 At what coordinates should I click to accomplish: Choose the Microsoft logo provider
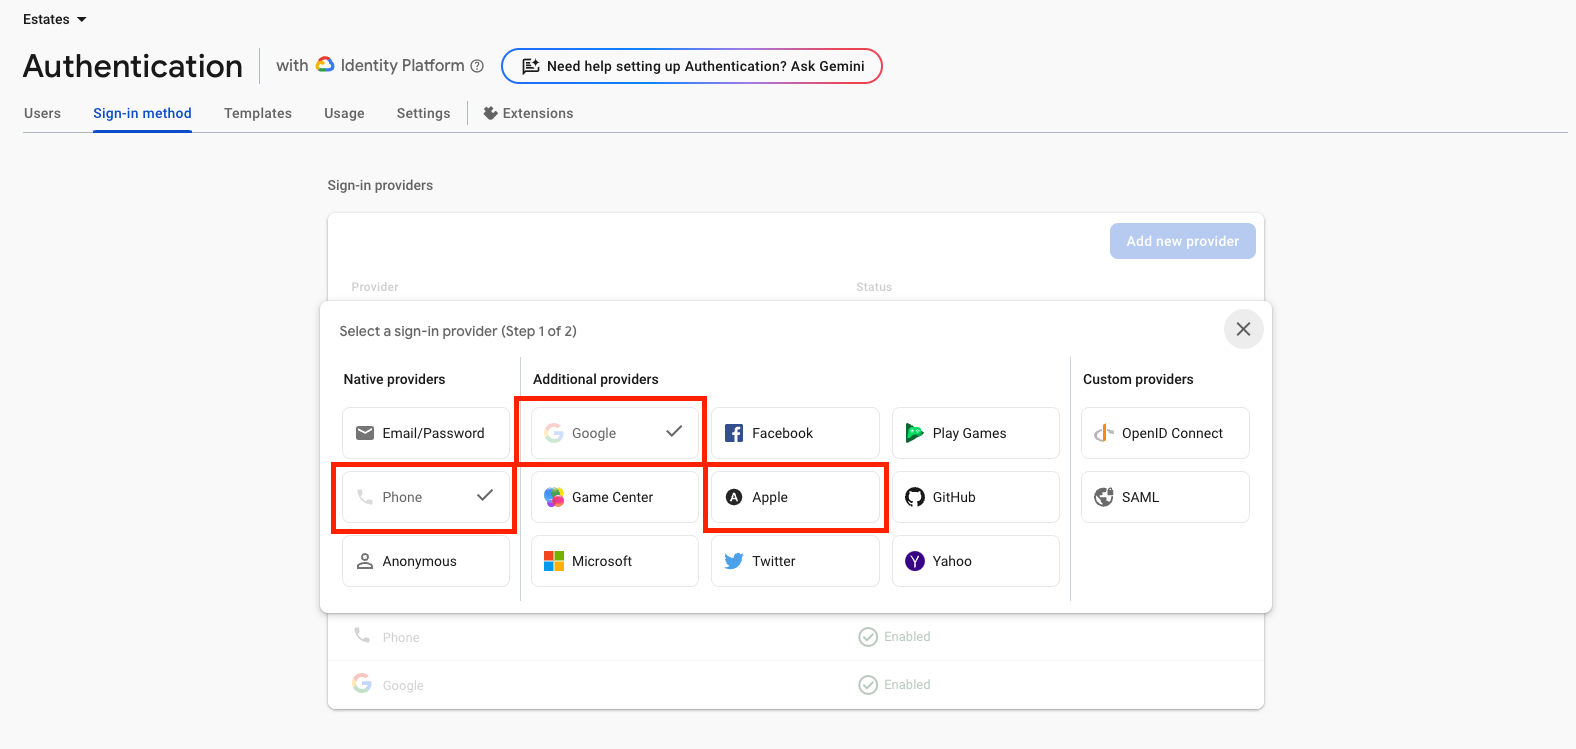[x=615, y=561]
